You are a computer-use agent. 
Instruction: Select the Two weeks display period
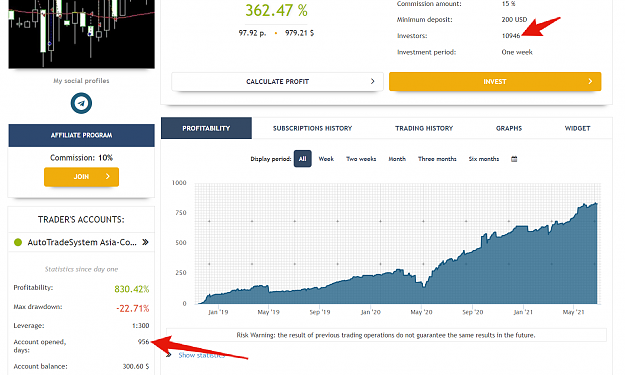[x=361, y=159]
